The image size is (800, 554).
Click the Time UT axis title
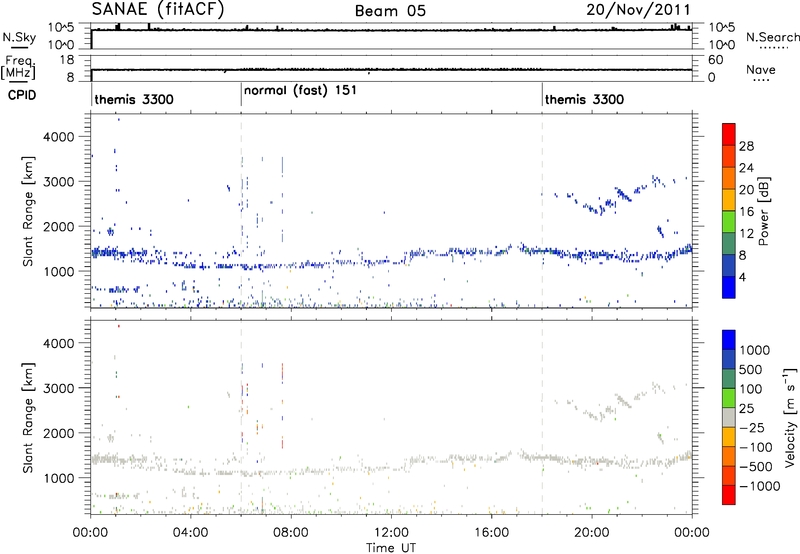(x=391, y=548)
